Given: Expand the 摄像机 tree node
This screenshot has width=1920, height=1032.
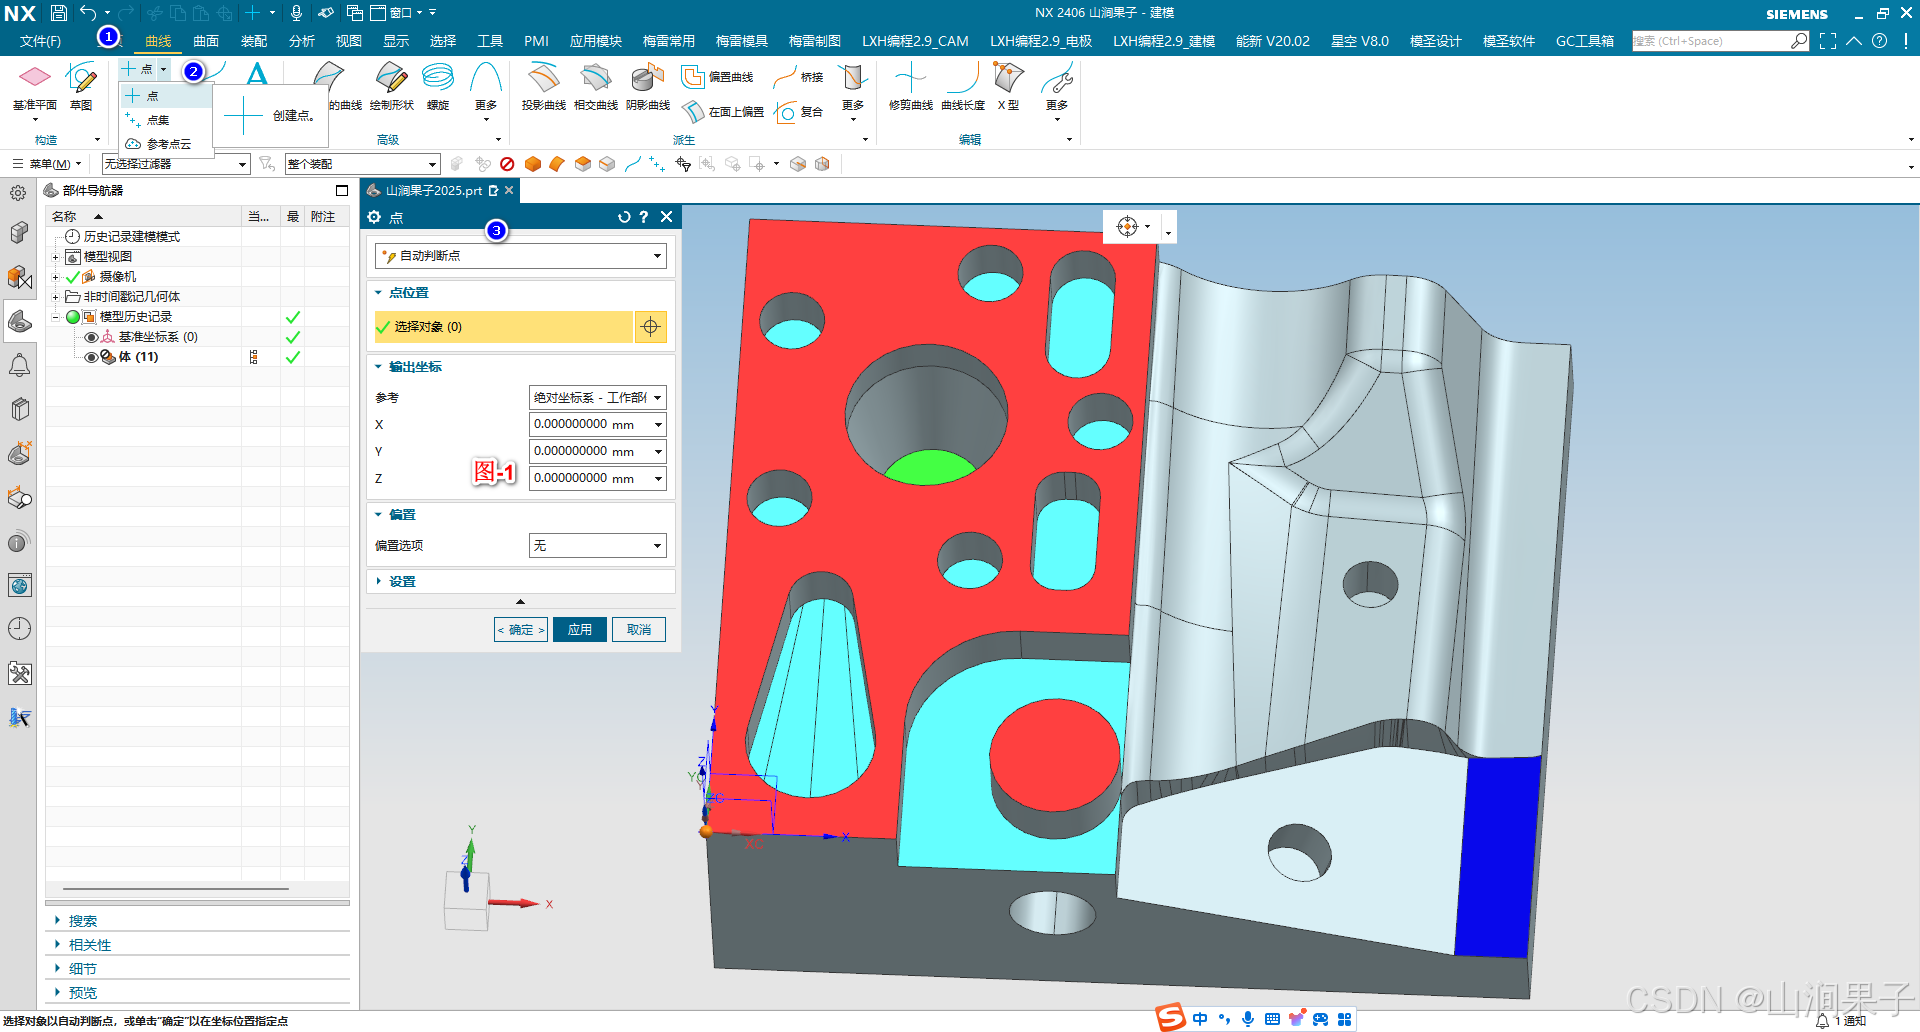Looking at the screenshot, I should (55, 277).
